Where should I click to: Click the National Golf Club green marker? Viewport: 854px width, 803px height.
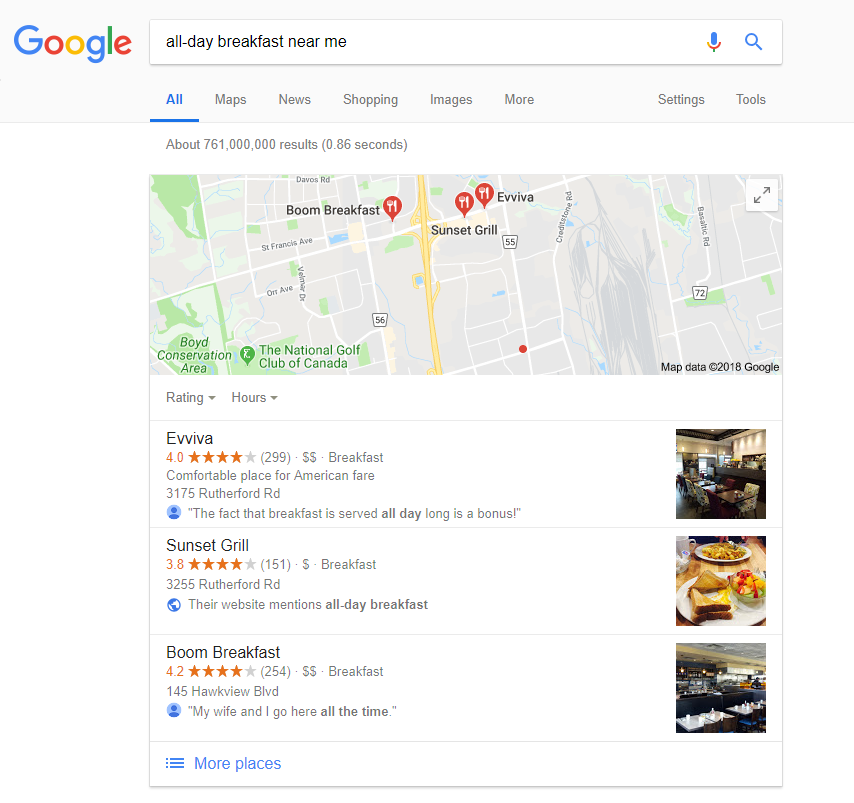[x=247, y=355]
